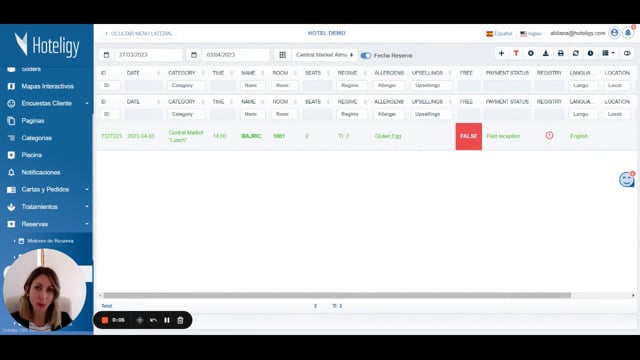Click the Paid reception status
The image size is (640, 360).
pyautogui.click(x=503, y=136)
